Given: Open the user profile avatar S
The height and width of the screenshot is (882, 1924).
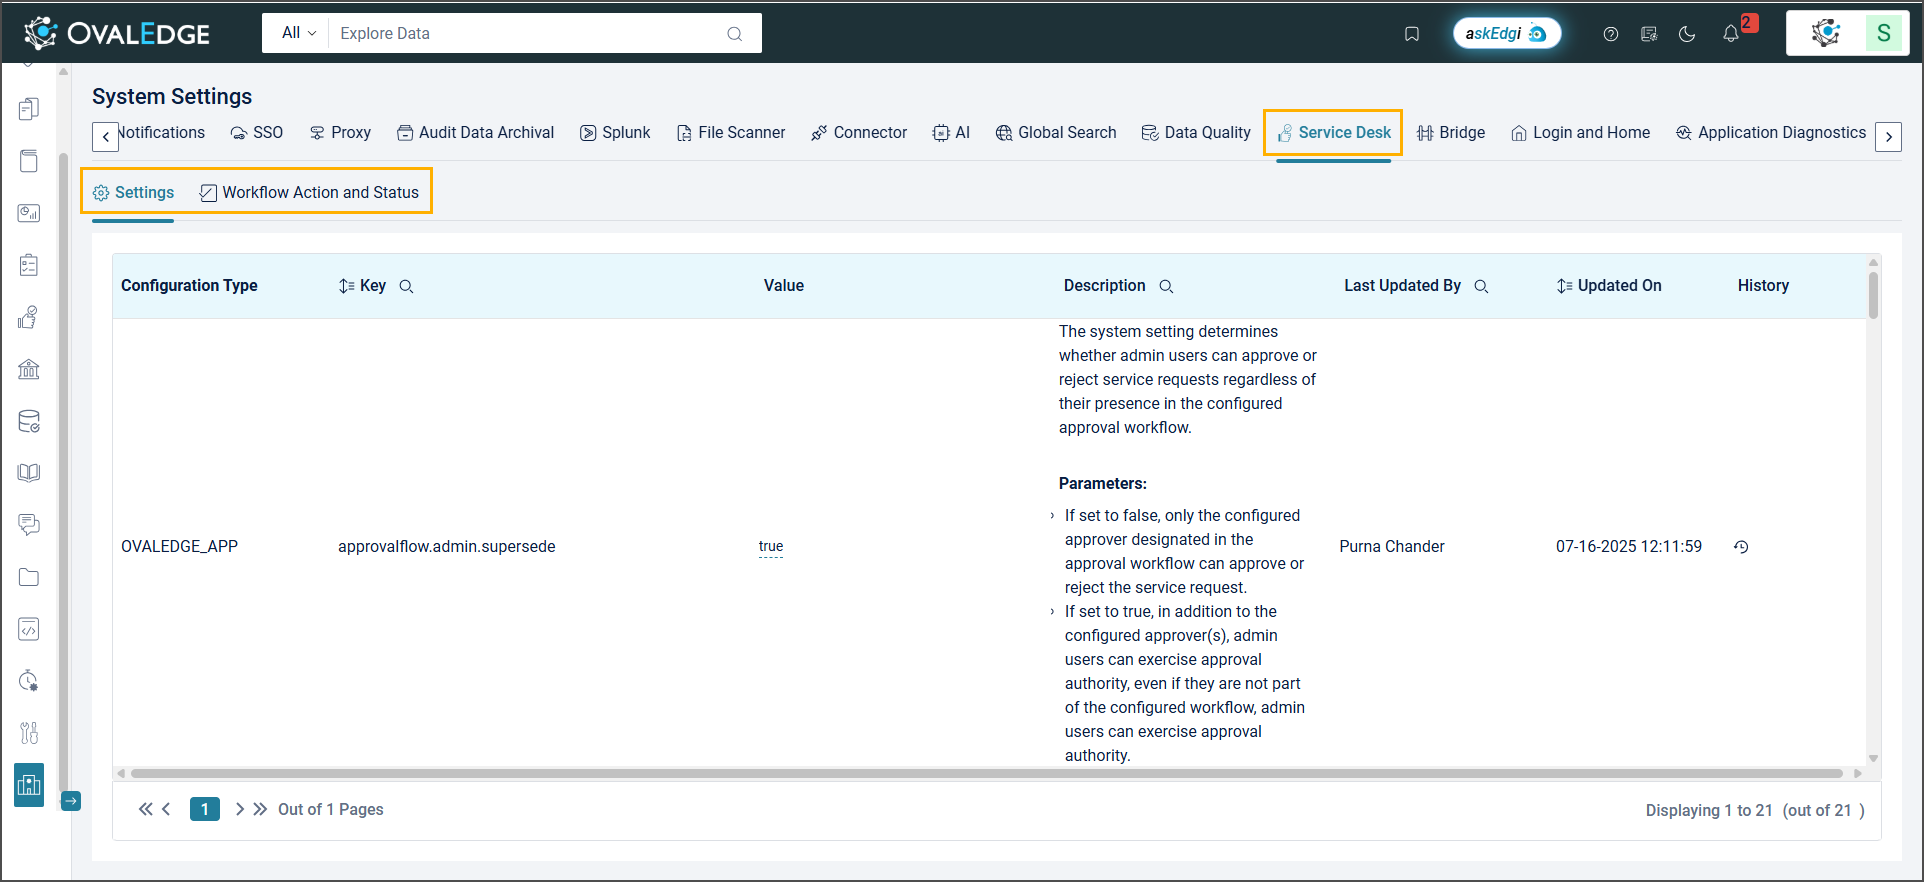Looking at the screenshot, I should [1883, 34].
